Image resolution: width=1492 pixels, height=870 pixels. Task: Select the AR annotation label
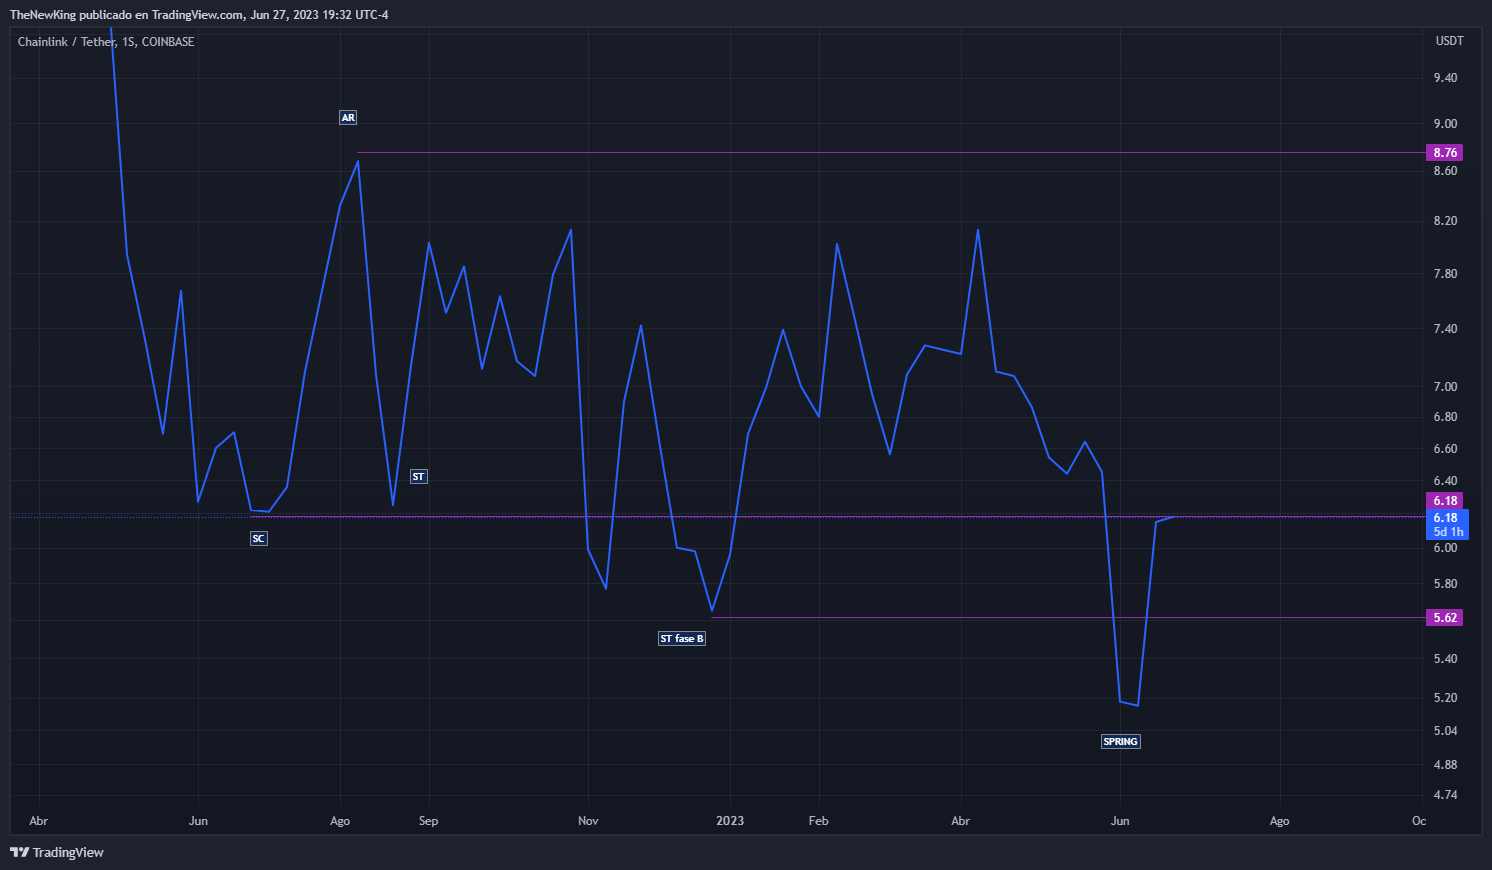coord(348,118)
